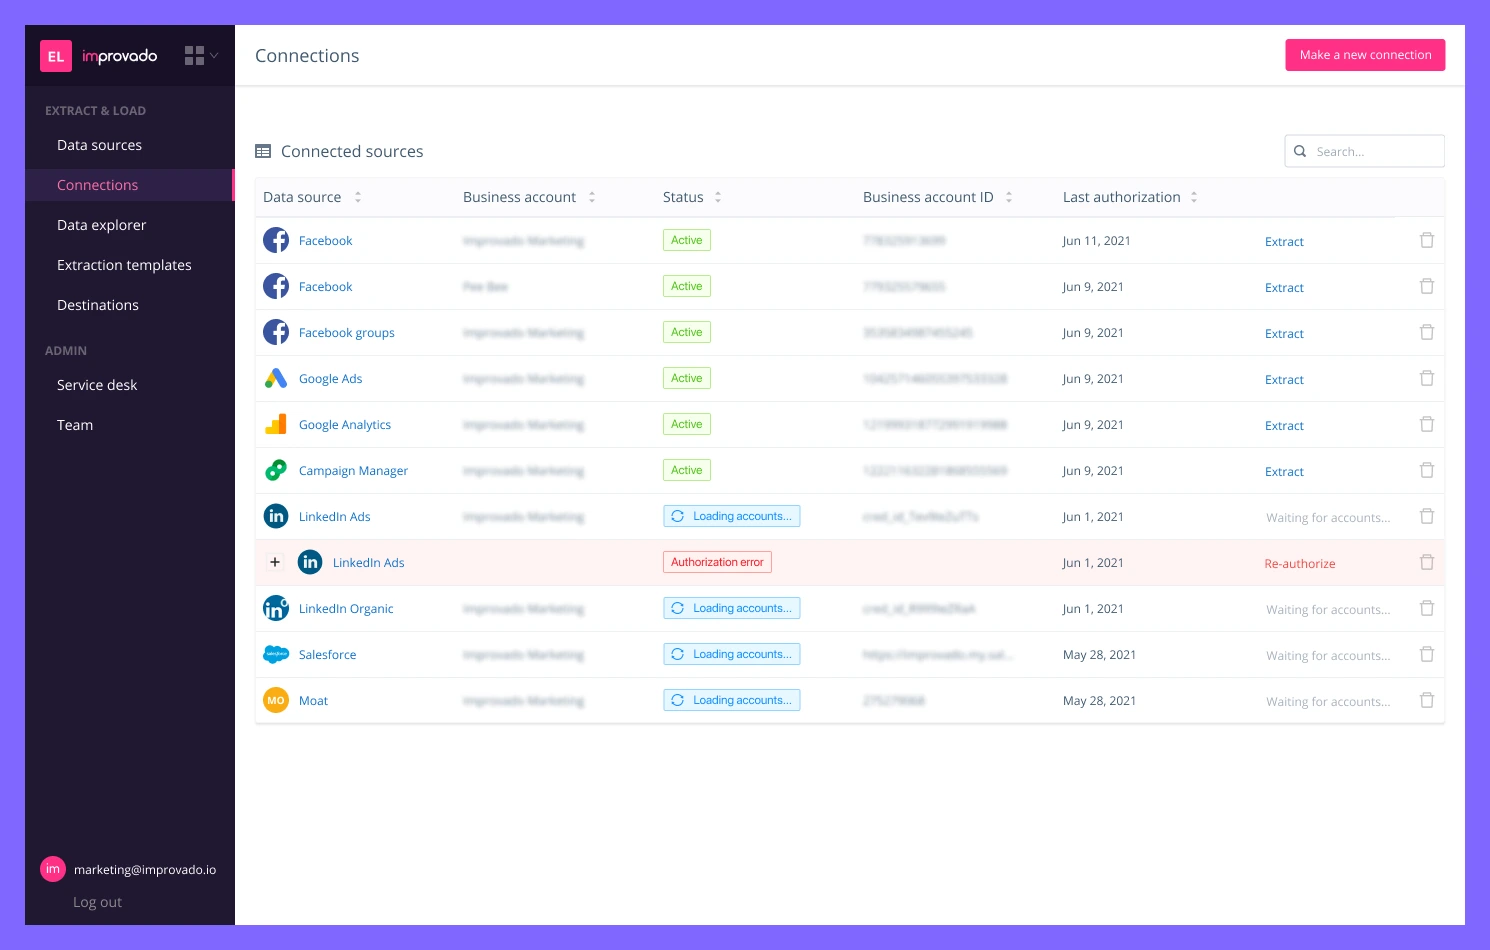Select the Salesforce source icon
The width and height of the screenshot is (1490, 950).
point(276,654)
